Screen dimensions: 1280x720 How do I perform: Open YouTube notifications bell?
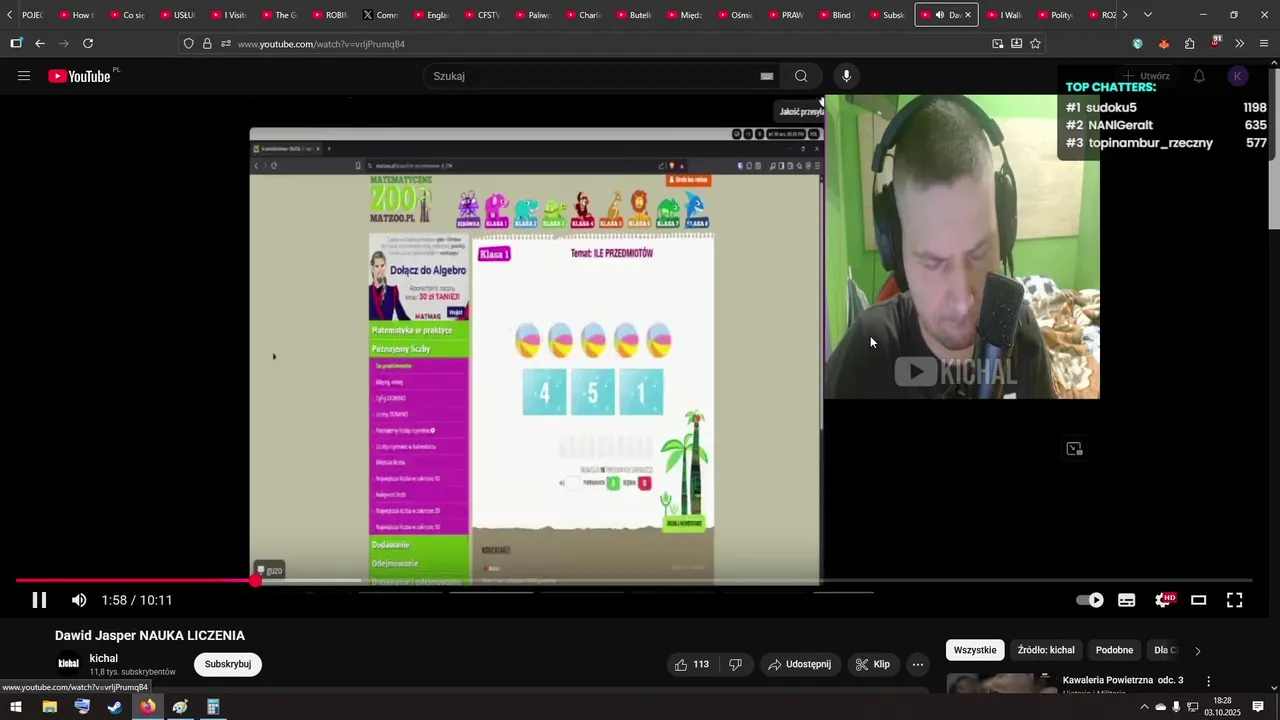click(x=1199, y=76)
